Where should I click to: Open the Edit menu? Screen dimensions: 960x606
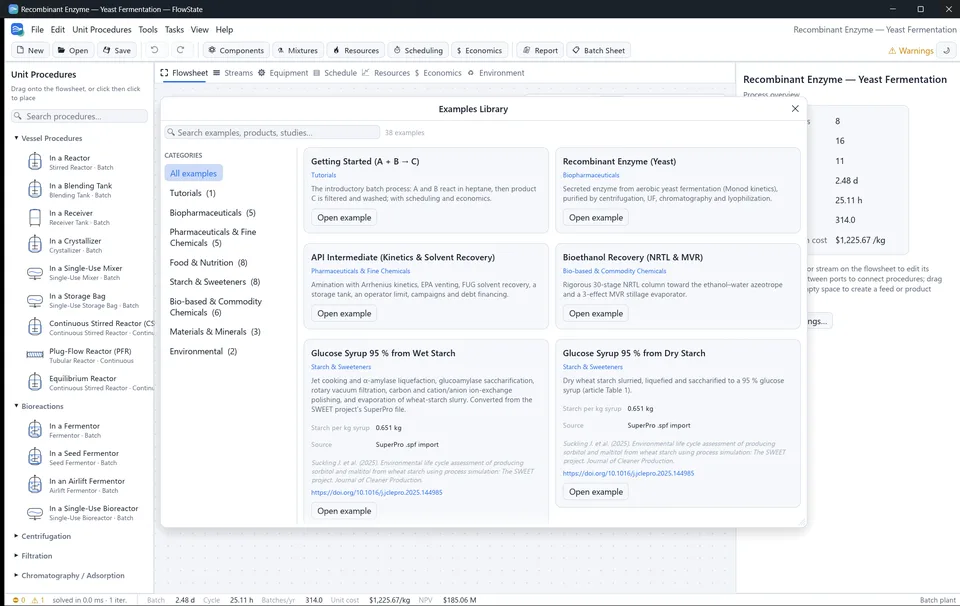click(x=58, y=29)
